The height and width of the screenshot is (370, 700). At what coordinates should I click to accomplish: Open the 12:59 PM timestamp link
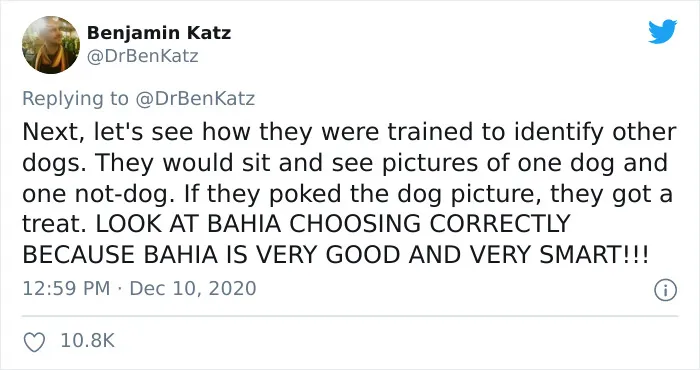[66, 288]
